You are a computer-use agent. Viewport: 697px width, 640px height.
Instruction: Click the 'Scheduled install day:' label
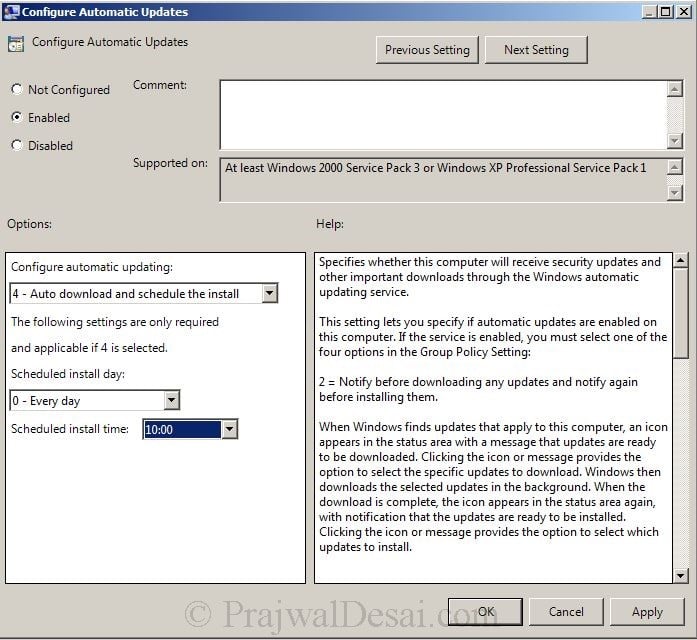click(68, 374)
